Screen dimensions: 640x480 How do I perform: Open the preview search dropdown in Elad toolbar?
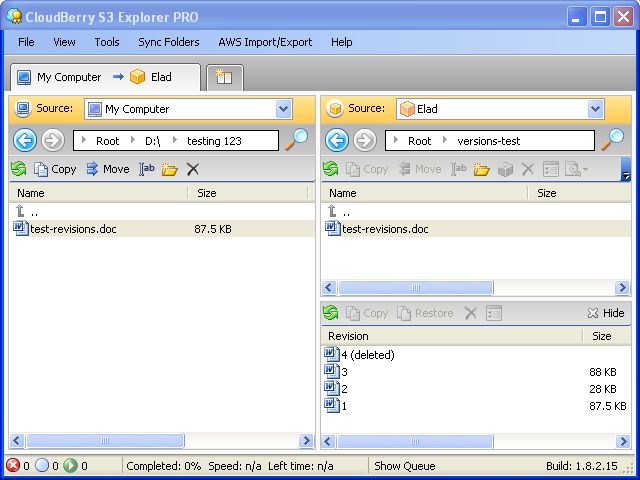(x=576, y=169)
